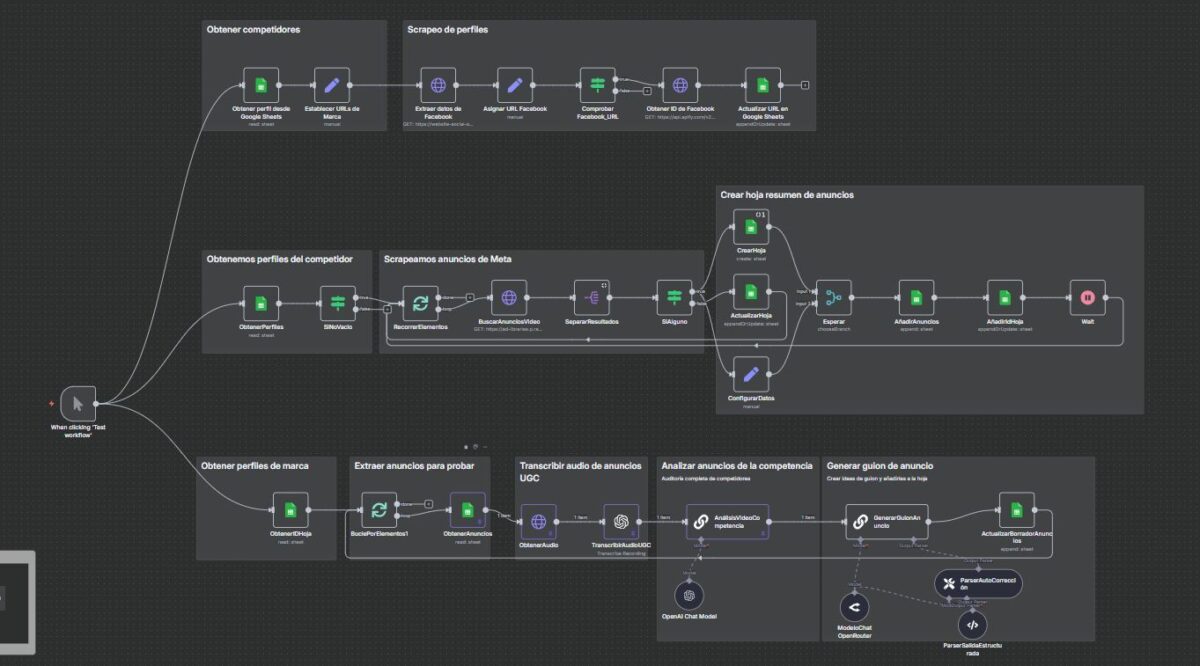Click the 'Esperar' merge node
Viewport: 1200px width, 666px height.
(x=833, y=297)
